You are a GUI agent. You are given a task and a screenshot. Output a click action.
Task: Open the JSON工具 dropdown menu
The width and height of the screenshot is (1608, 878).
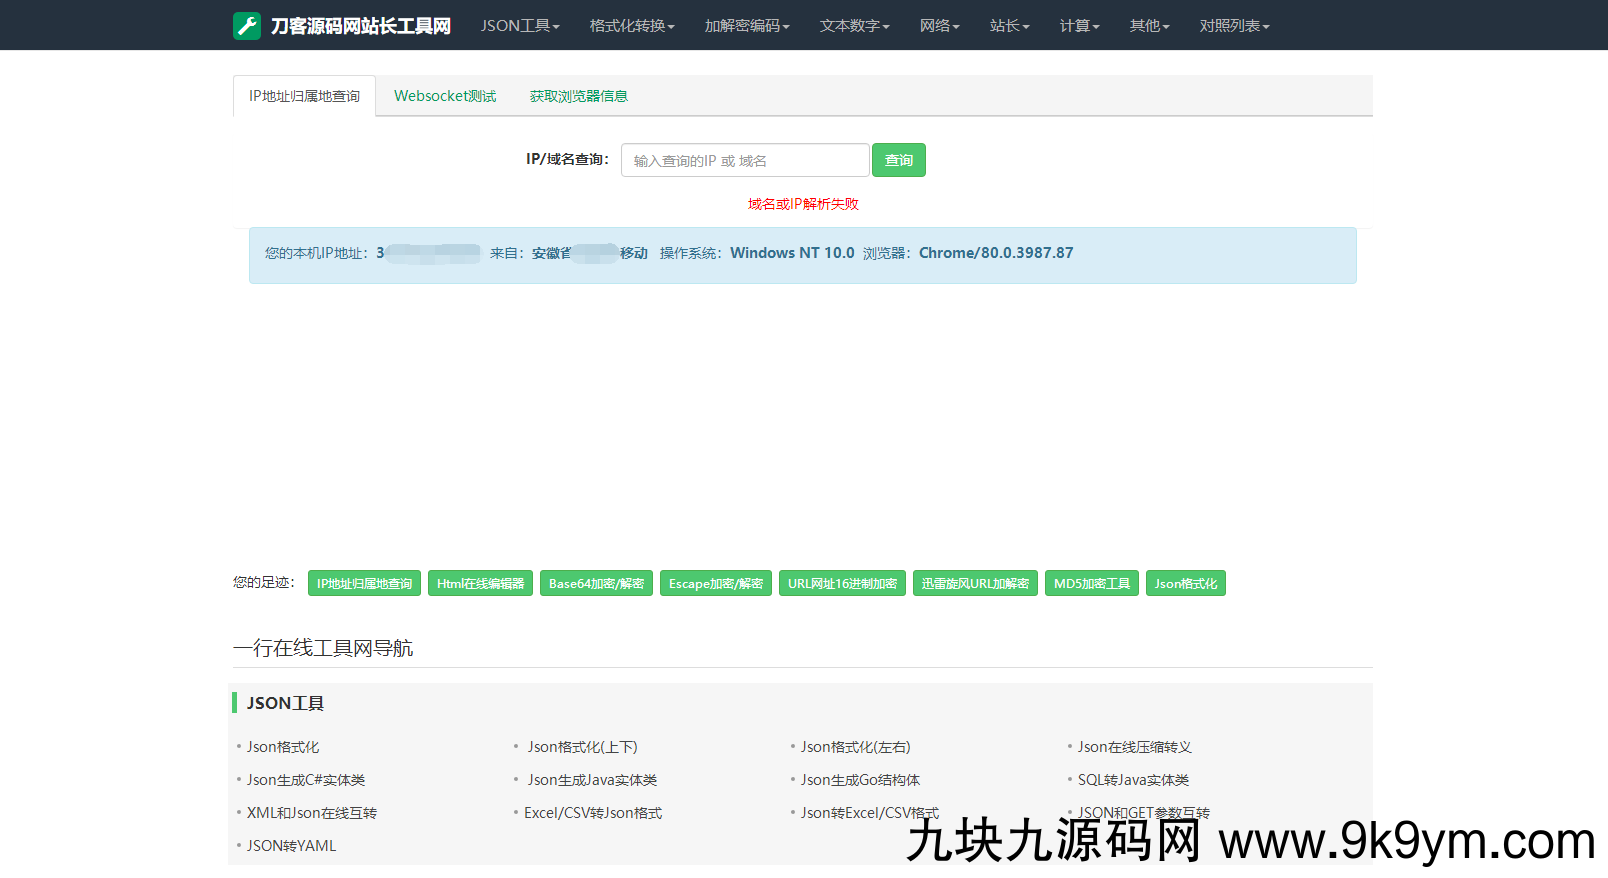click(x=519, y=26)
